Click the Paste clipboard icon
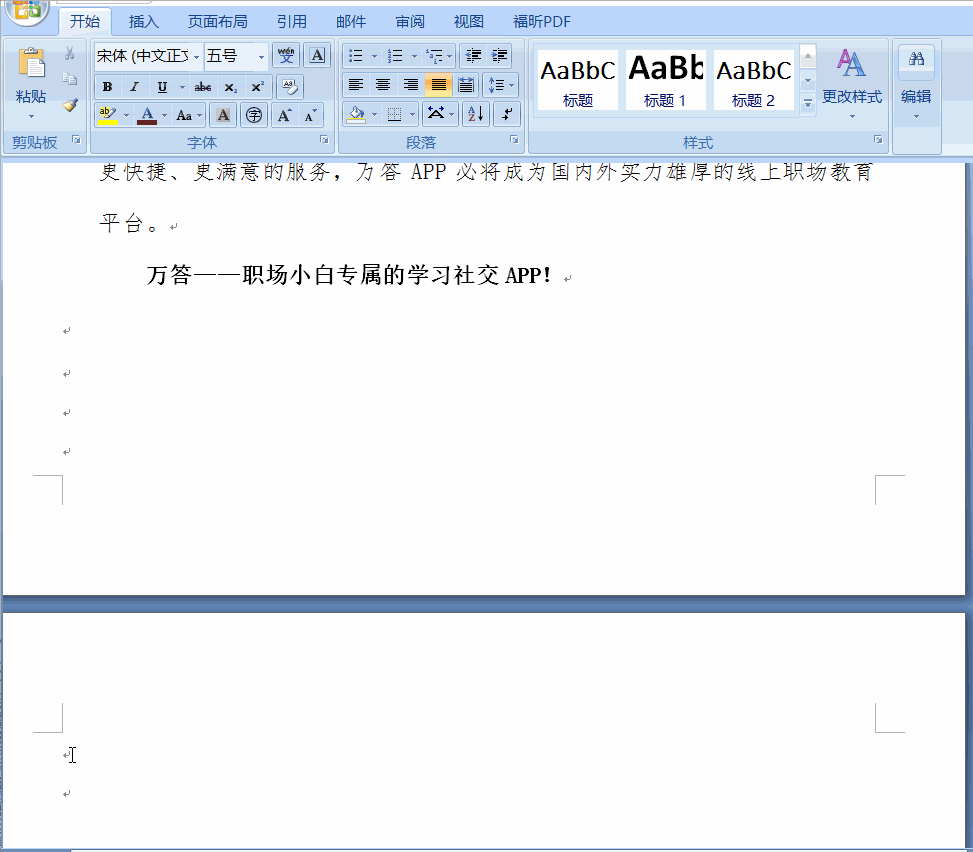 point(31,63)
